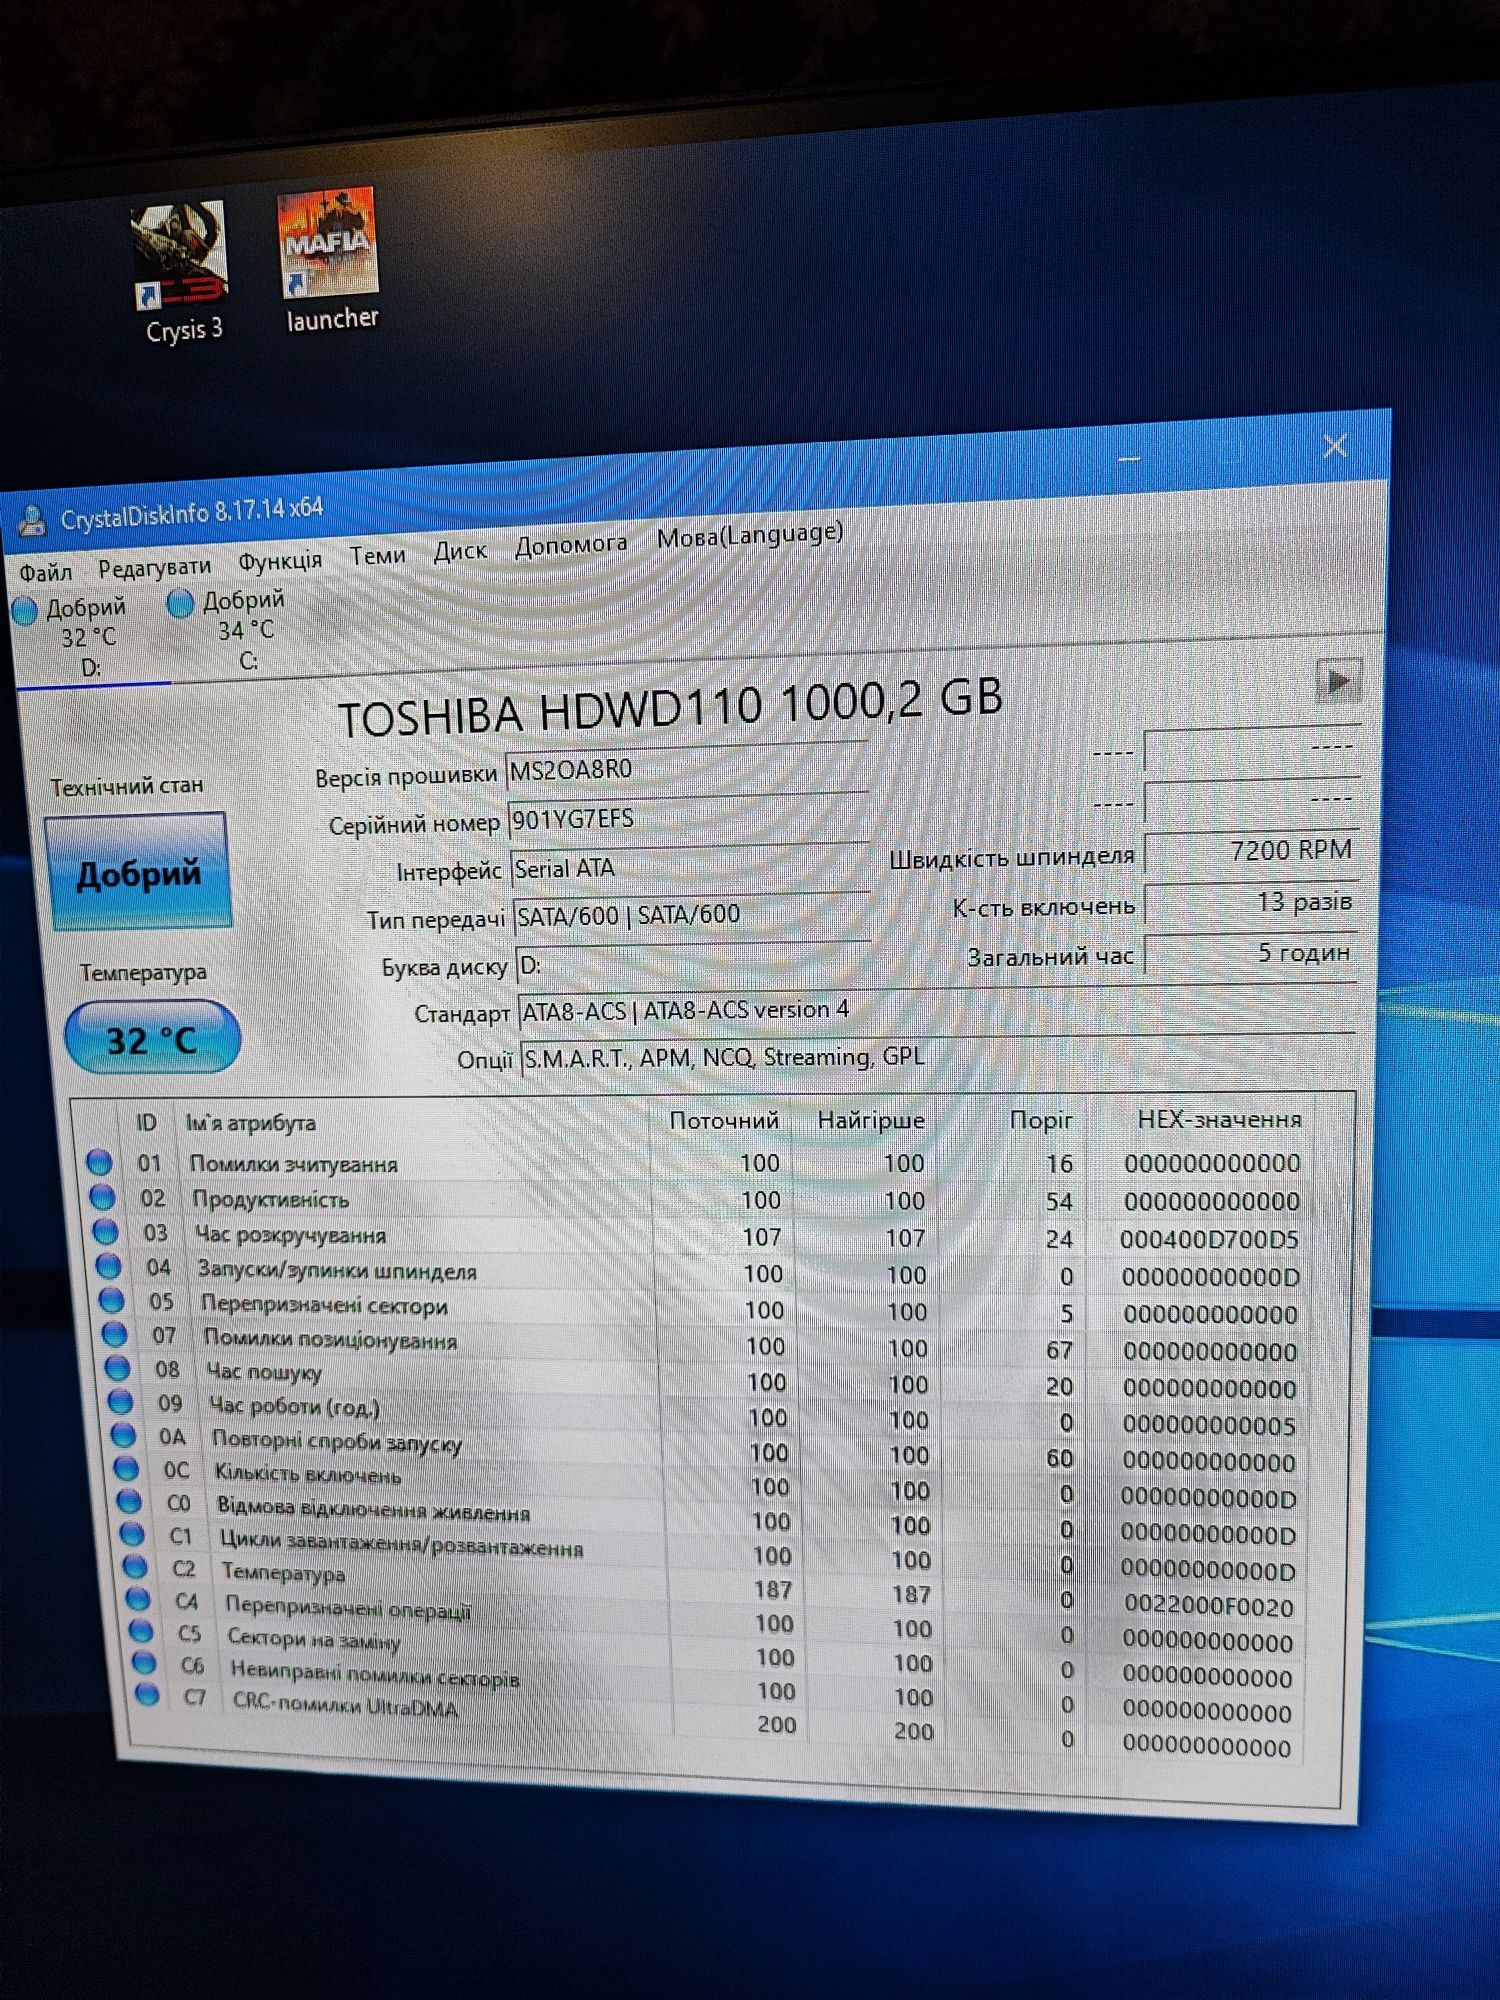Click status circle of attribute 02 Продуктивність
Image resolution: width=1500 pixels, height=2000 pixels.
[102, 1196]
